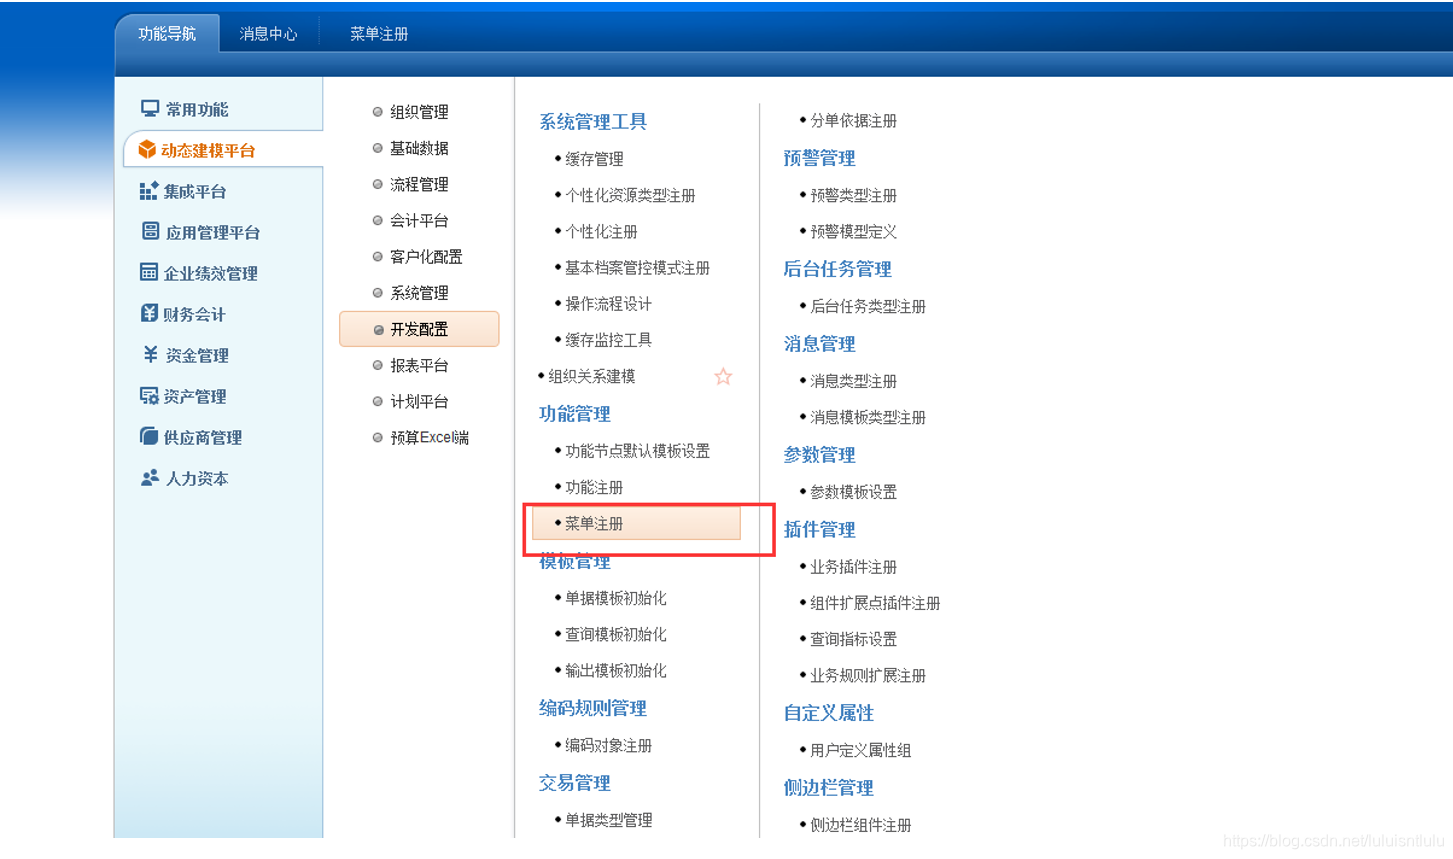Select 动态建模平台 in the sidebar
The image size is (1453, 859).
pyautogui.click(x=223, y=150)
